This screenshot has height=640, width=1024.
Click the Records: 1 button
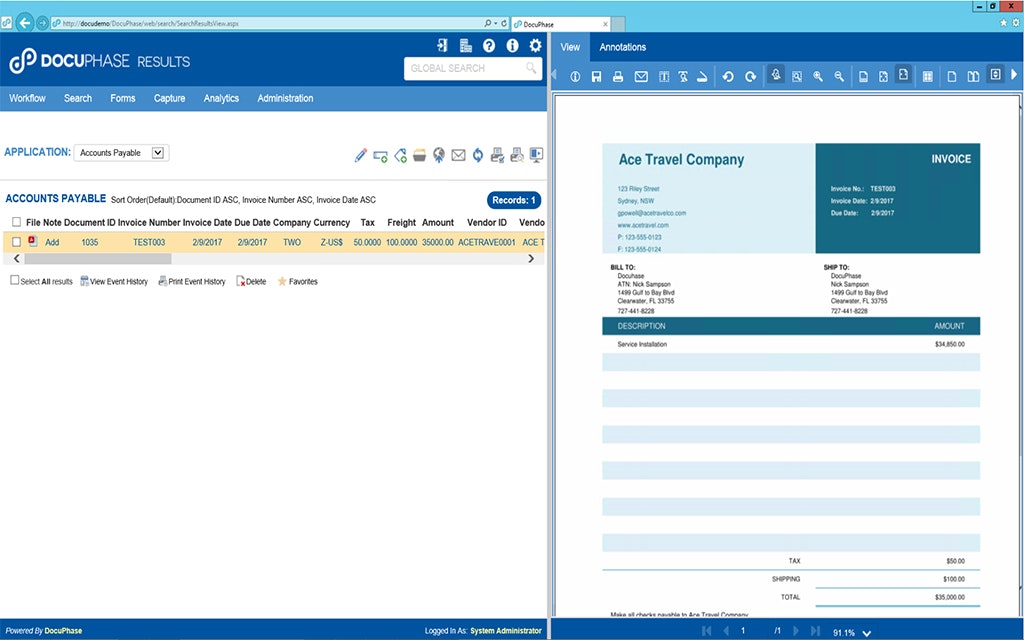[x=514, y=200]
